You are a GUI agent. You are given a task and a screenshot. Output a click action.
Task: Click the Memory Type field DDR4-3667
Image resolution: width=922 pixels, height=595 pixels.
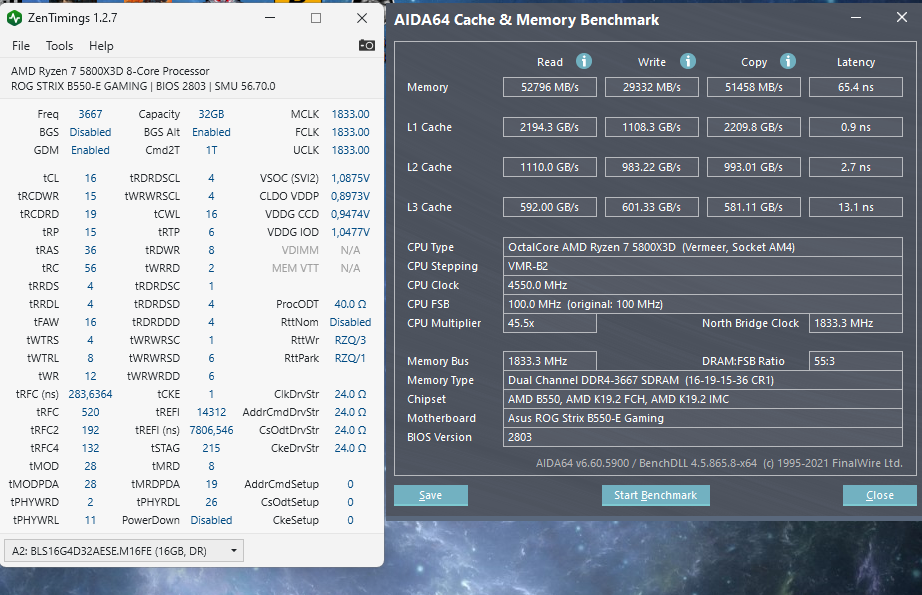[703, 380]
